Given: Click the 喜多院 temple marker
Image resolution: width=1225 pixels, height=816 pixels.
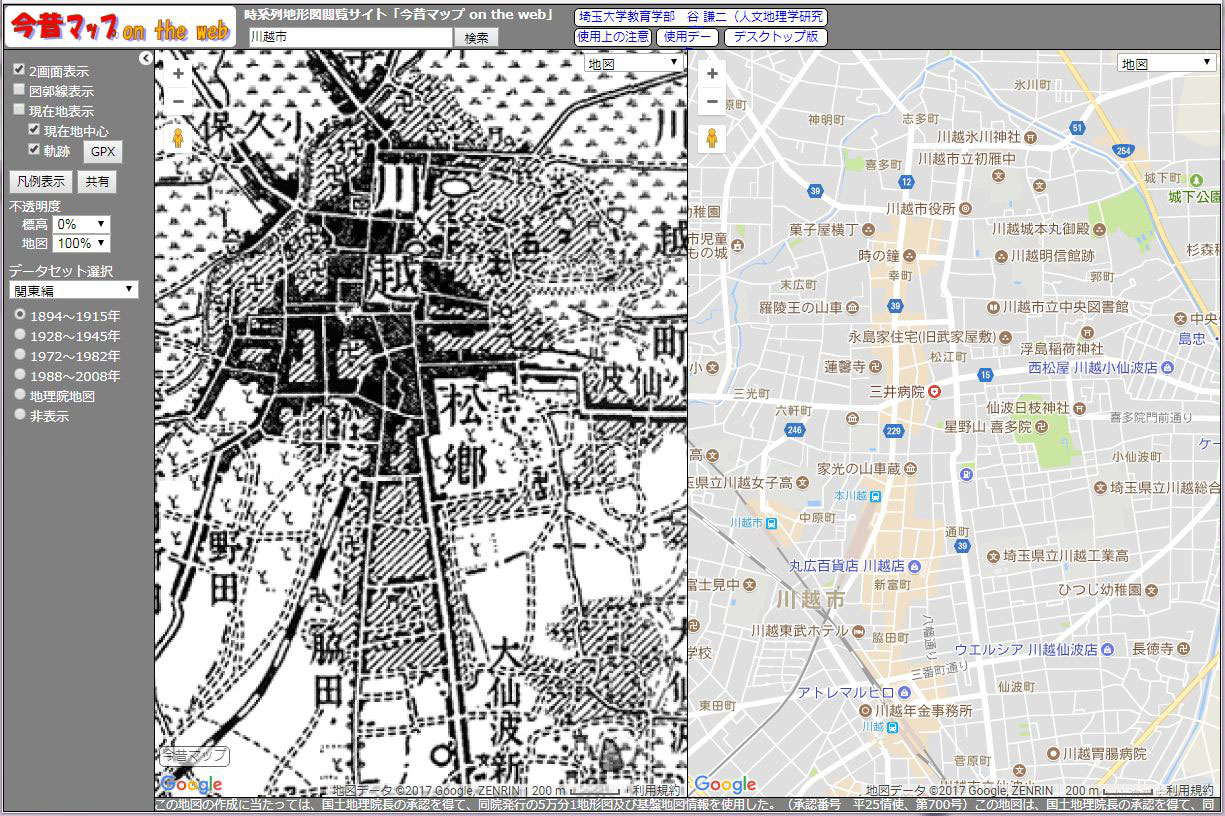Looking at the screenshot, I should tap(1040, 426).
